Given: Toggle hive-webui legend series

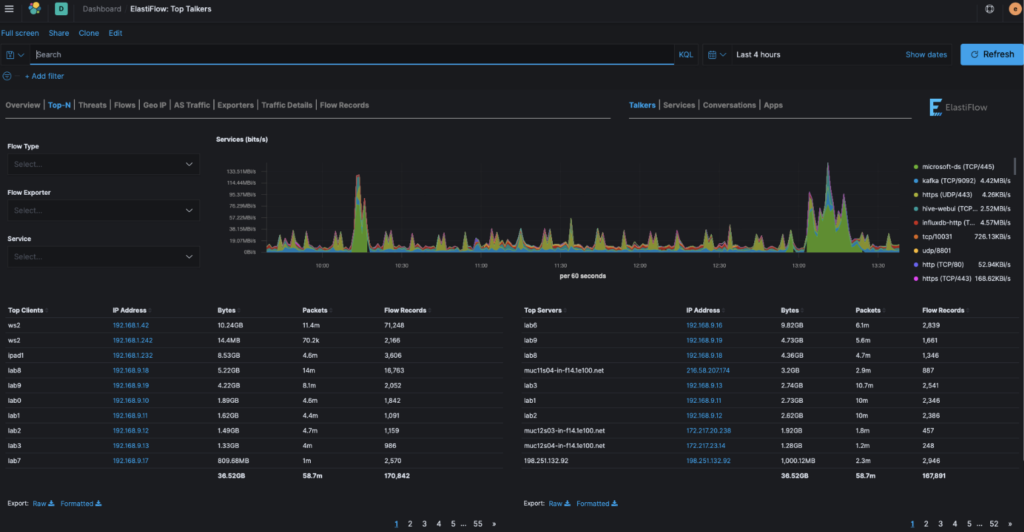Looking at the screenshot, I should [950, 209].
